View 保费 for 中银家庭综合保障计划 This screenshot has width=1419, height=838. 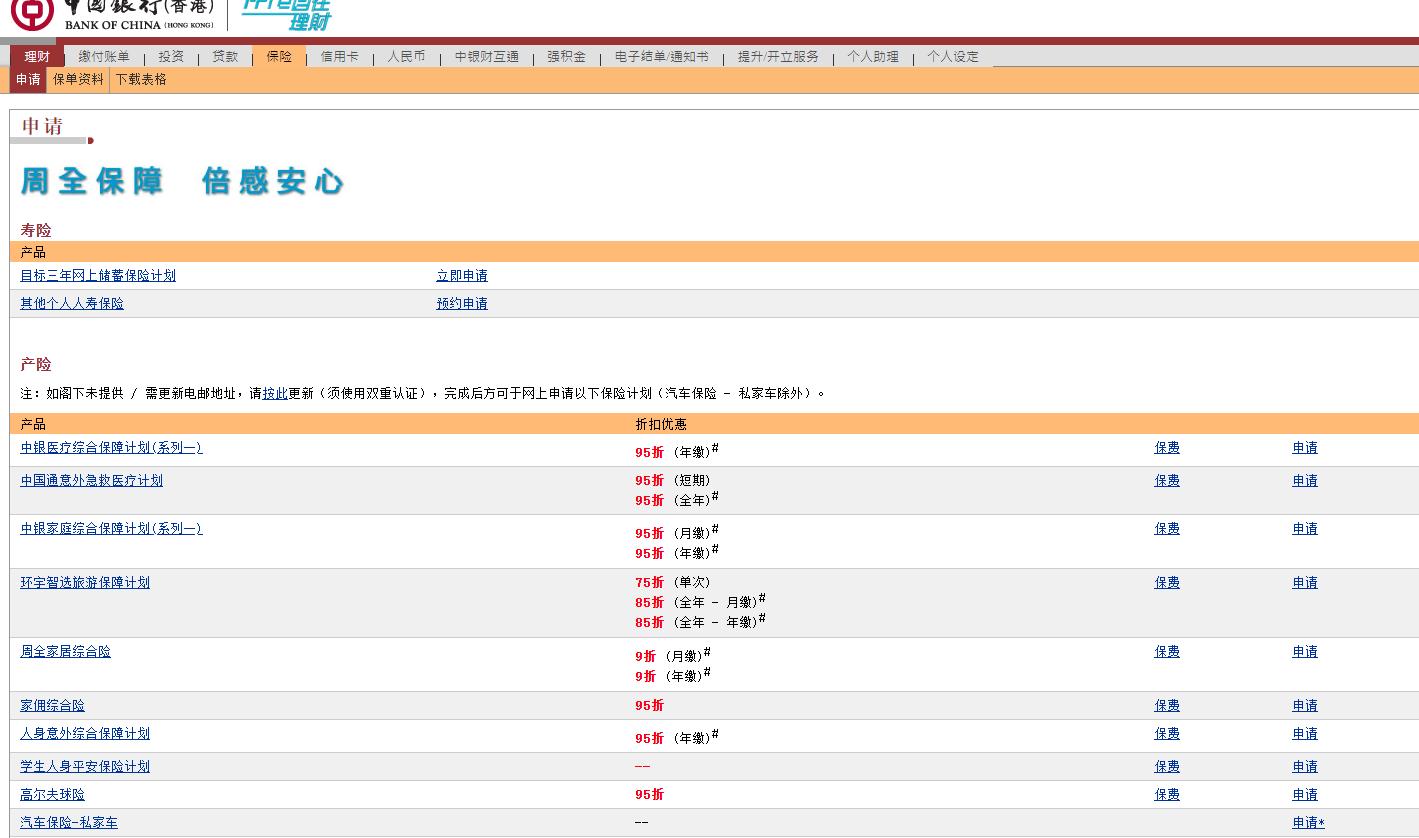(x=1167, y=529)
